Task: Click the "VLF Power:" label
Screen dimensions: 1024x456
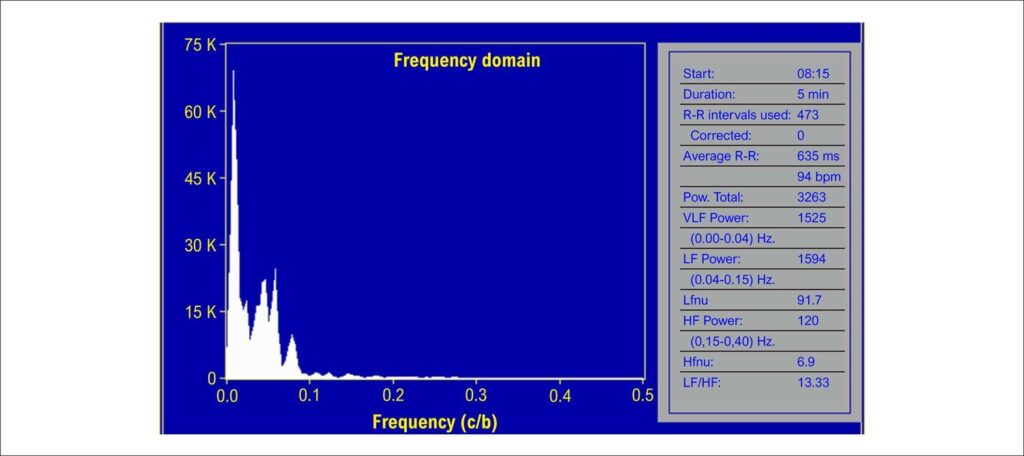Action: [716, 218]
